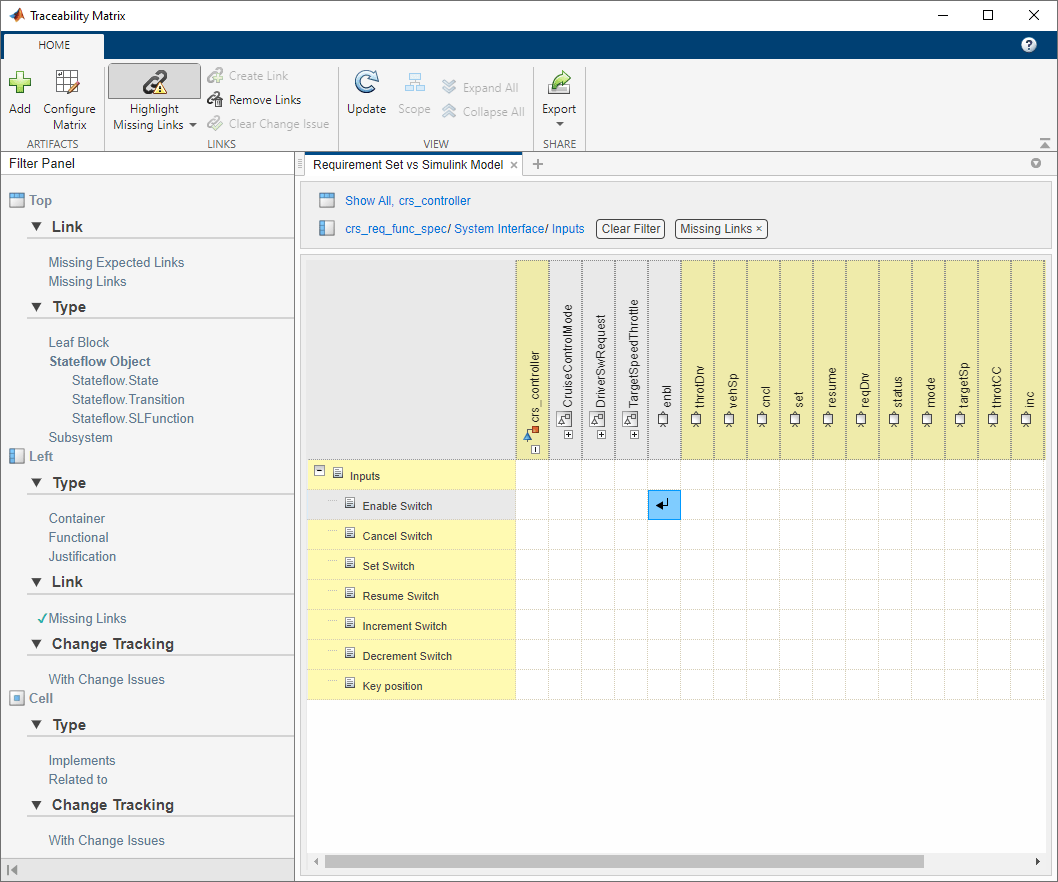The height and width of the screenshot is (882, 1058).
Task: Select Requirement Set vs Simulink Model tab
Action: 407,165
